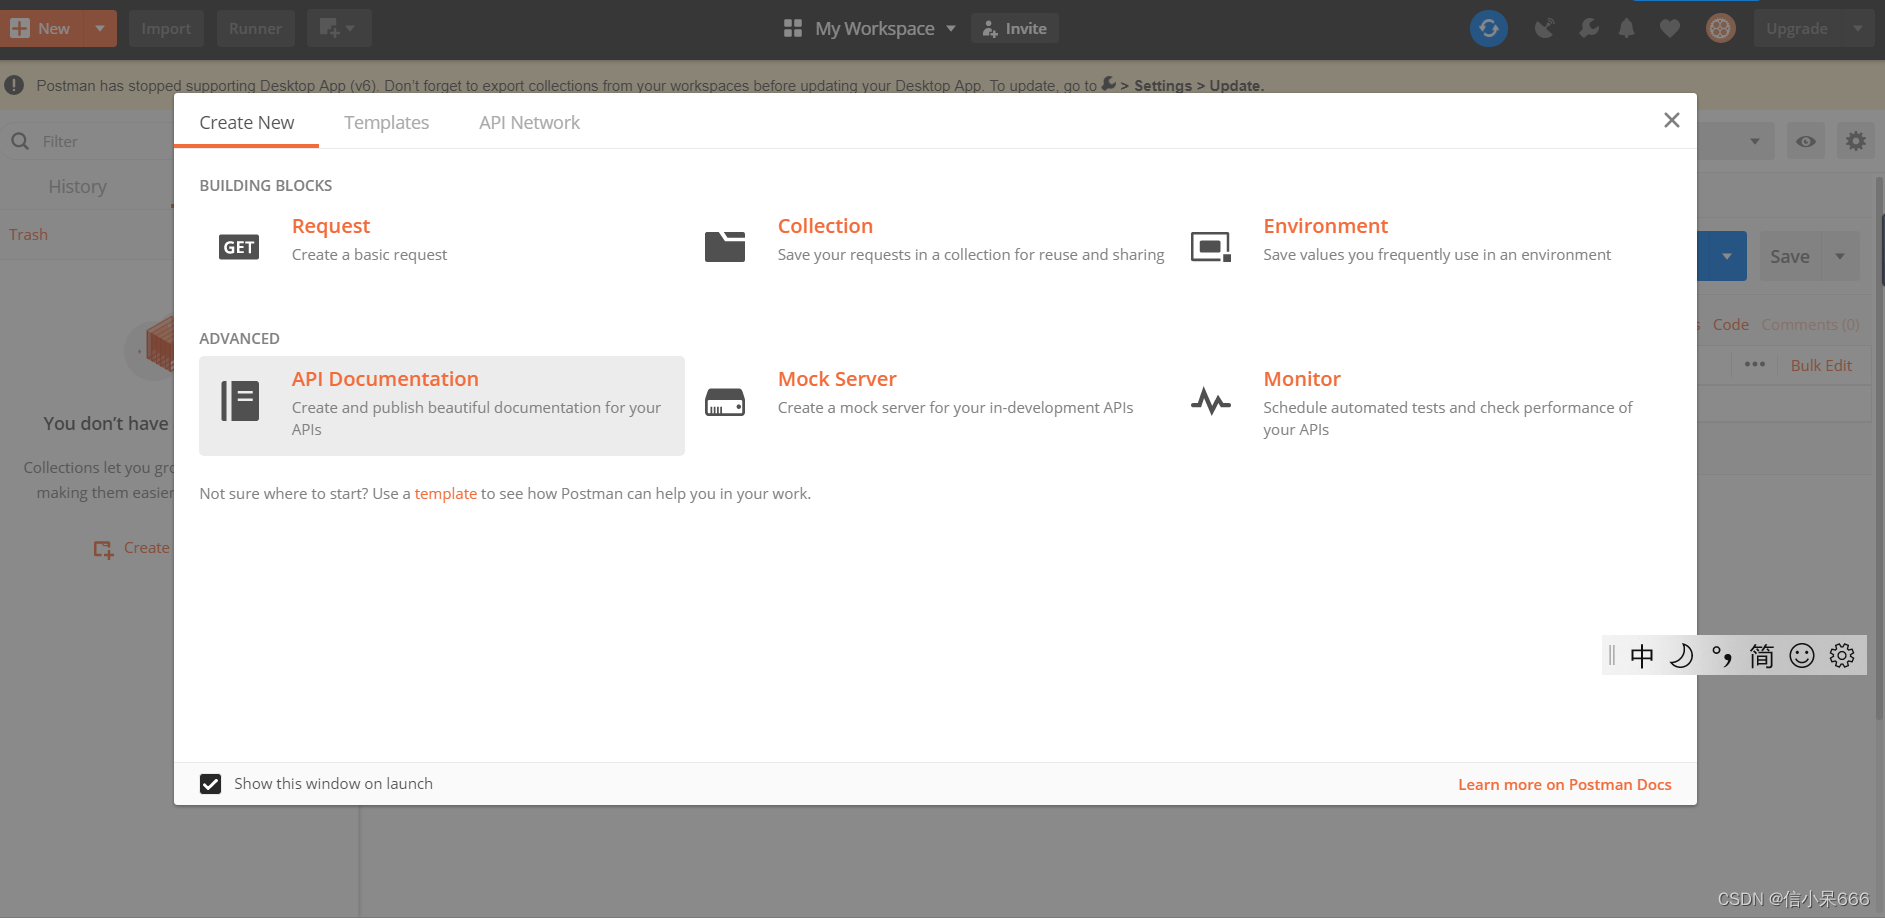Click the Monitor pulse icon
Image resolution: width=1885 pixels, height=918 pixels.
pyautogui.click(x=1210, y=401)
